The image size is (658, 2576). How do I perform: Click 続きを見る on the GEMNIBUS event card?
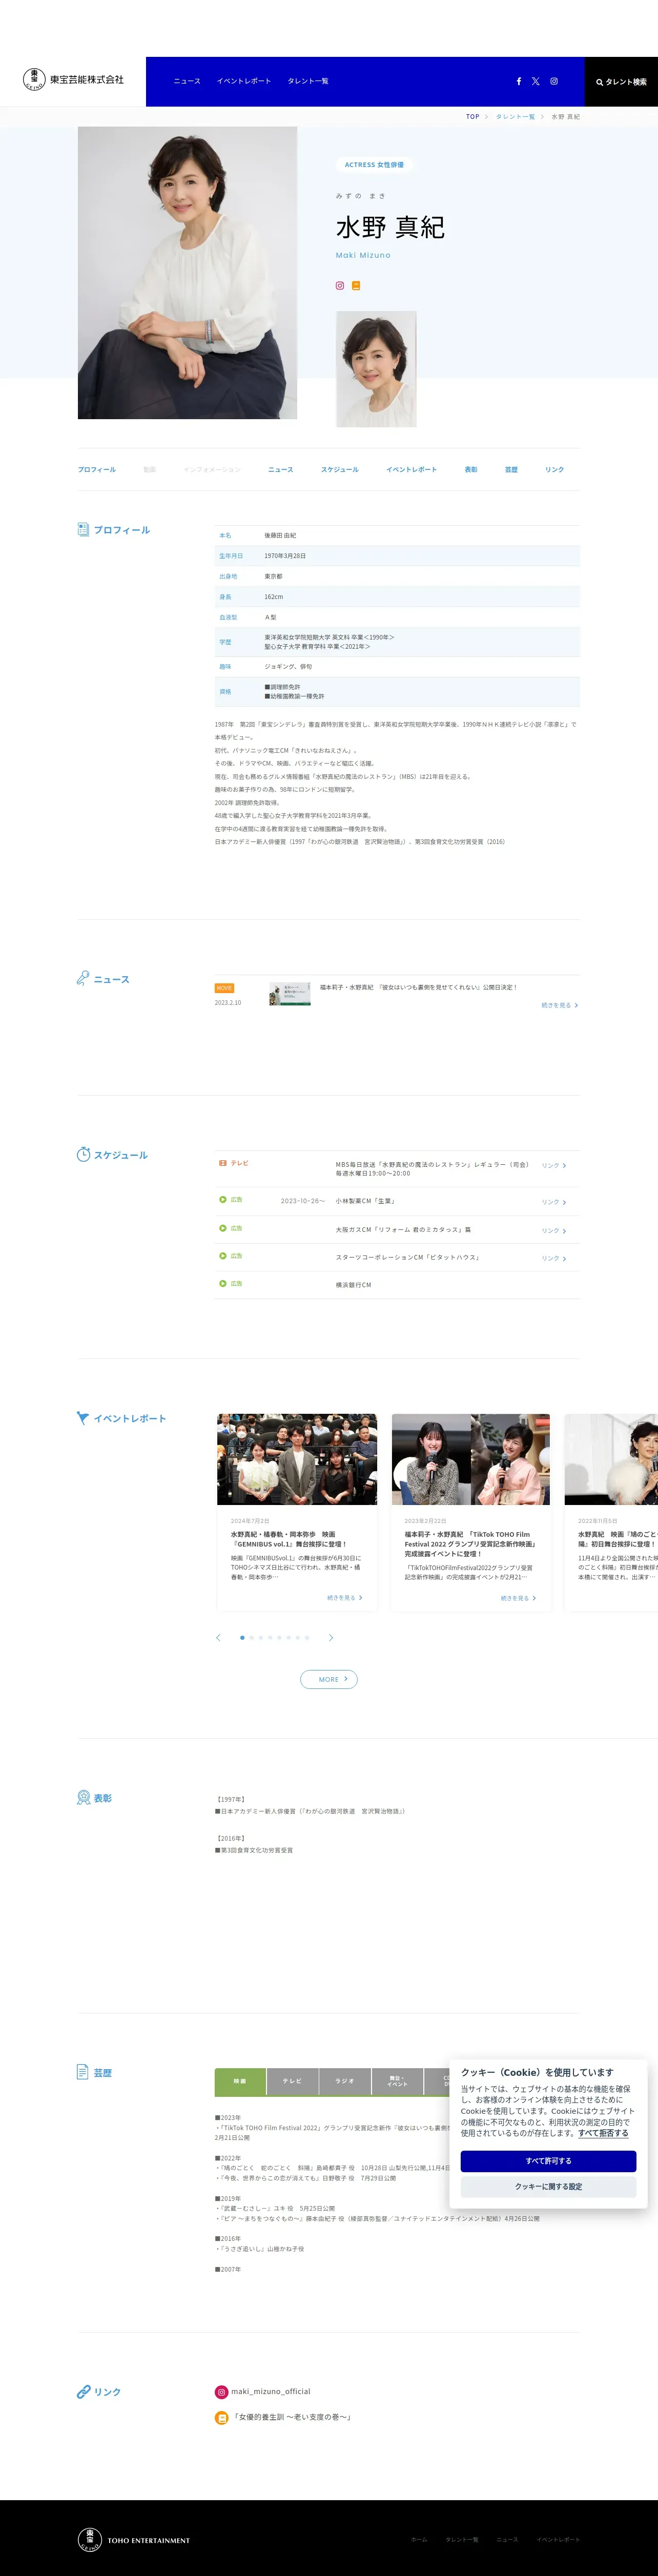click(x=345, y=1598)
